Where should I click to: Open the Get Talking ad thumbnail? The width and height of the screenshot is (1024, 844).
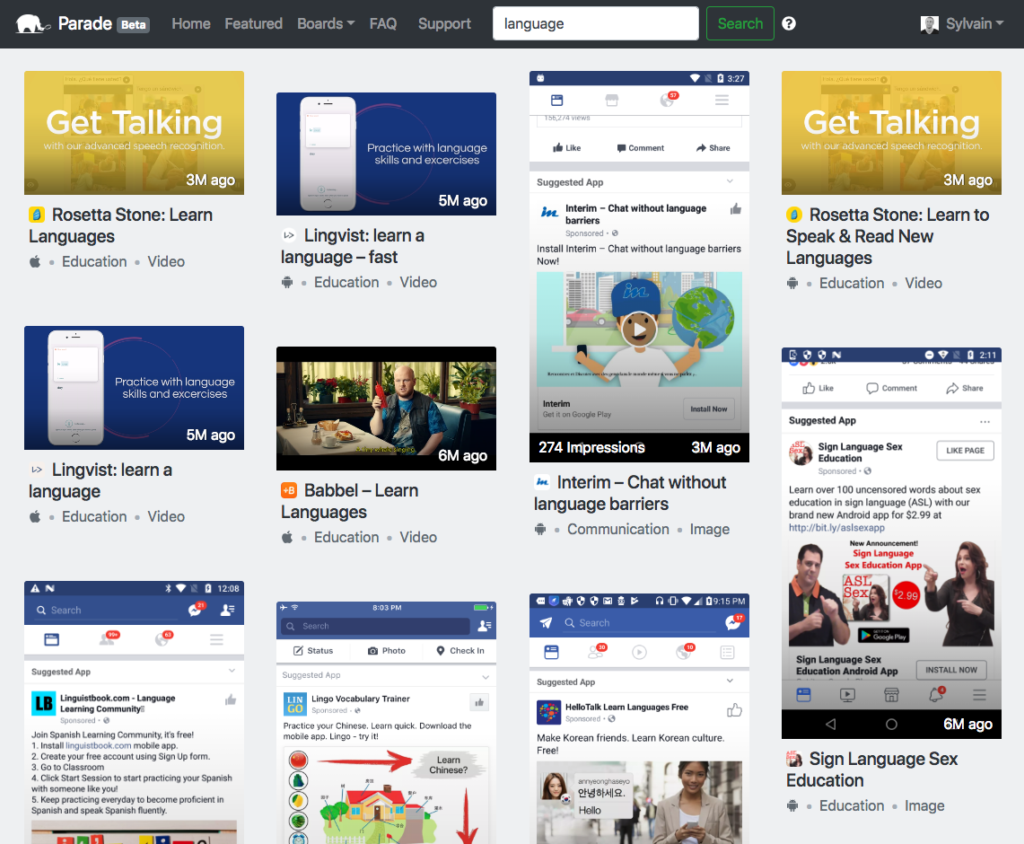(134, 132)
